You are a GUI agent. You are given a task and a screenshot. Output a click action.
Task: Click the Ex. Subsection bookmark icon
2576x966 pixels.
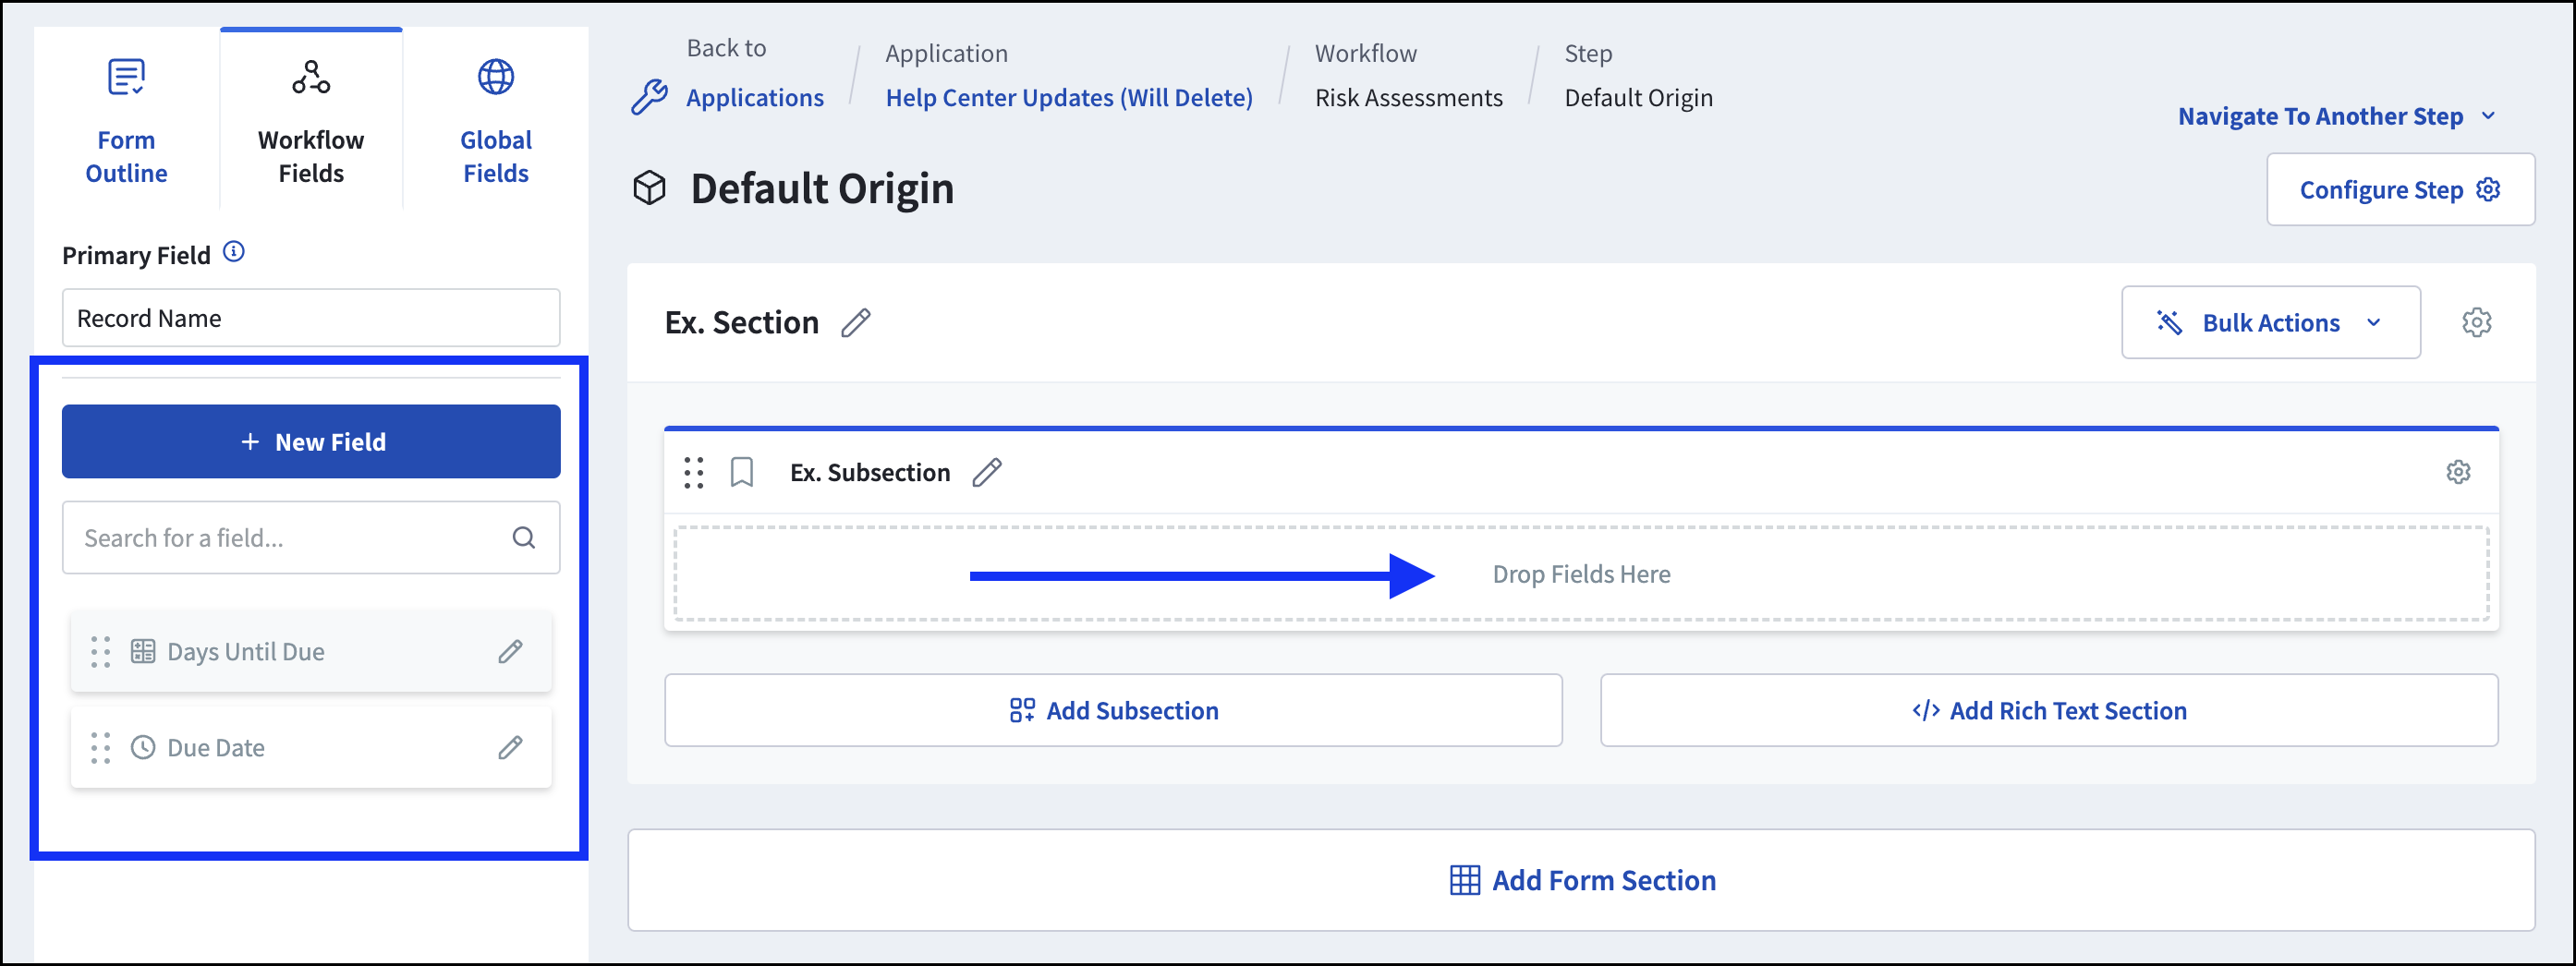[742, 473]
